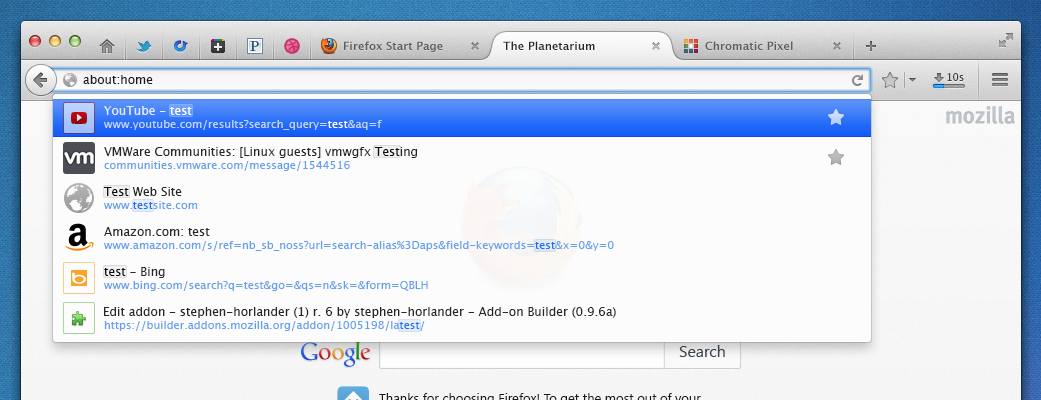
Task: Click the Google Search button
Action: [x=702, y=352]
